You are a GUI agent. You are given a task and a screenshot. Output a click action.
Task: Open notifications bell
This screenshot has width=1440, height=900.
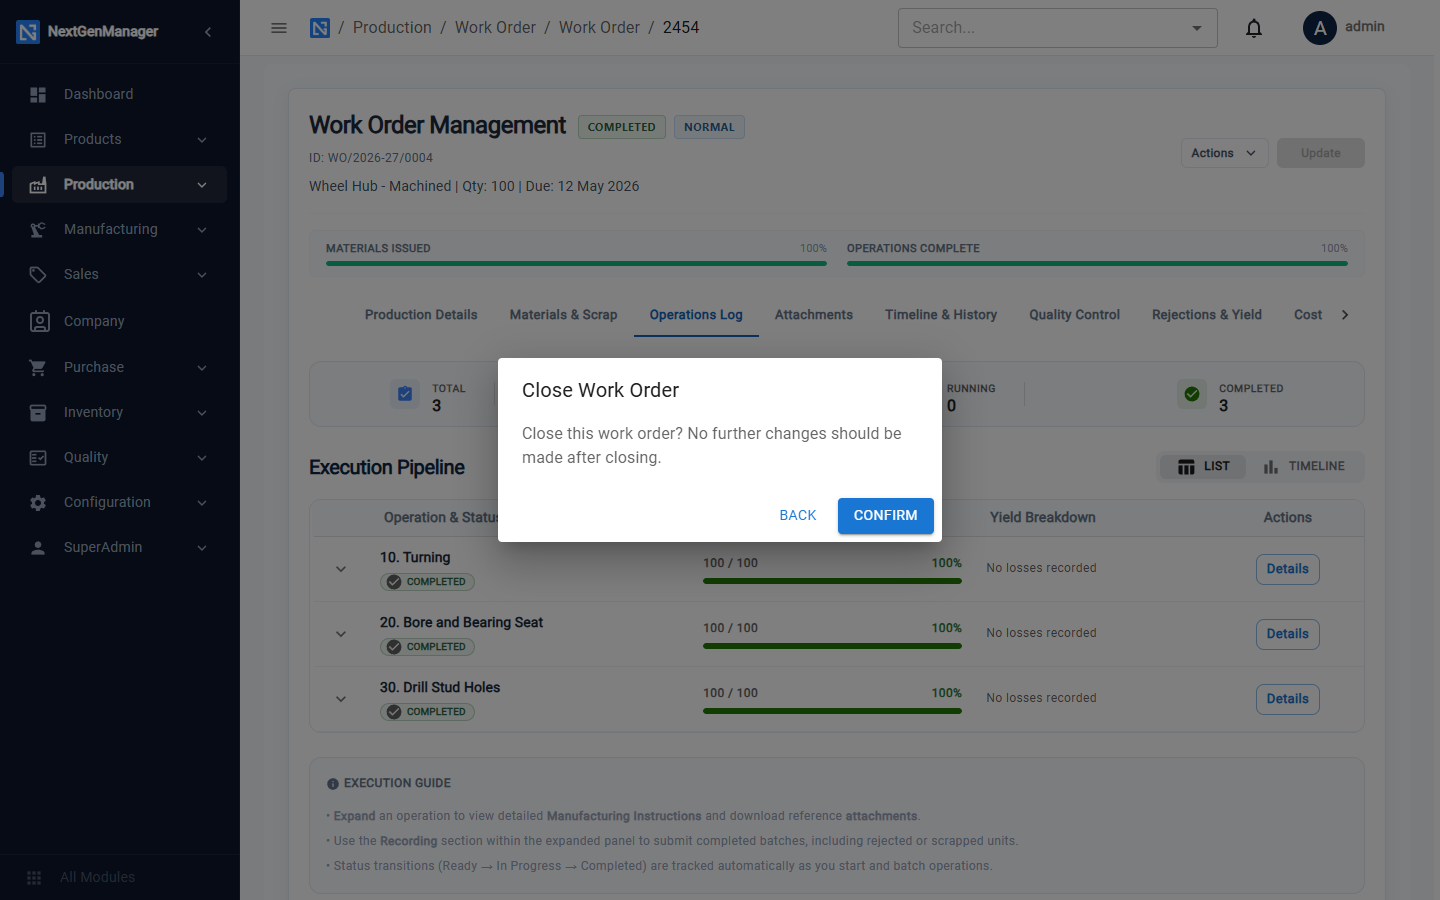point(1254,28)
